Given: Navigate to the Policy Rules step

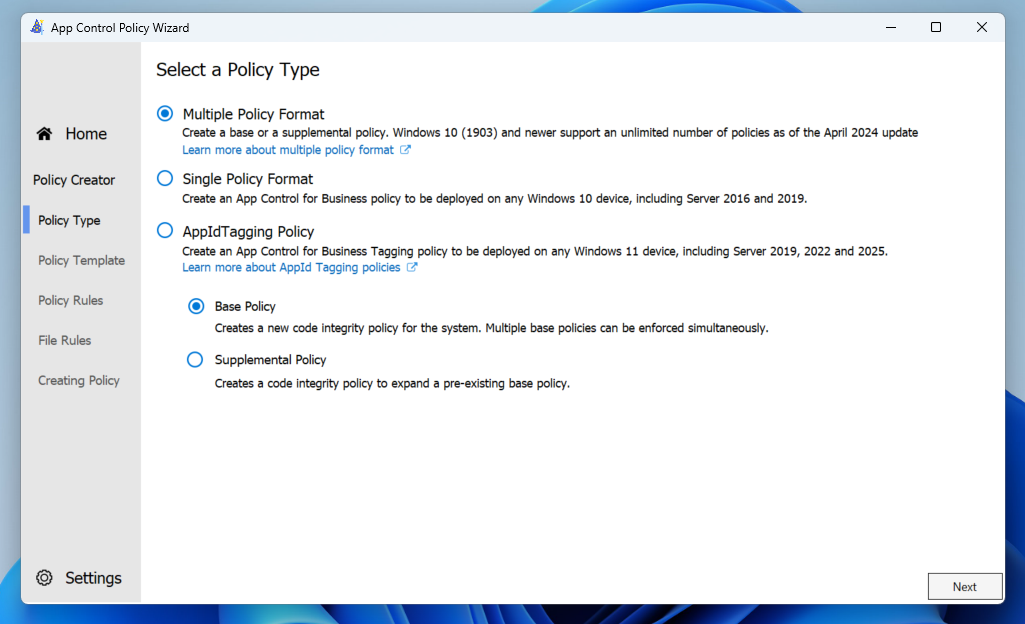Looking at the screenshot, I should (70, 300).
